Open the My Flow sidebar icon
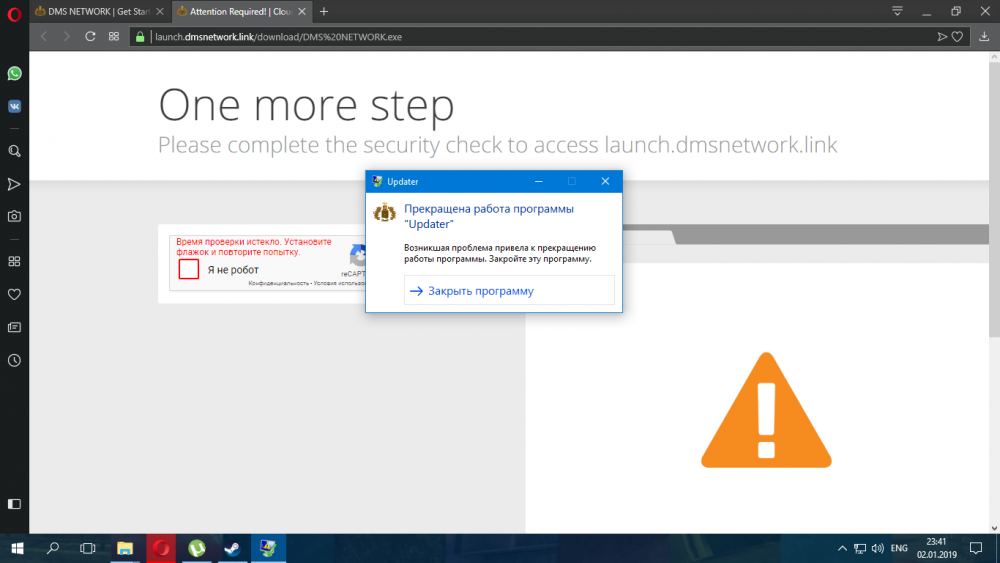This screenshot has width=1000, height=563. pos(15,184)
